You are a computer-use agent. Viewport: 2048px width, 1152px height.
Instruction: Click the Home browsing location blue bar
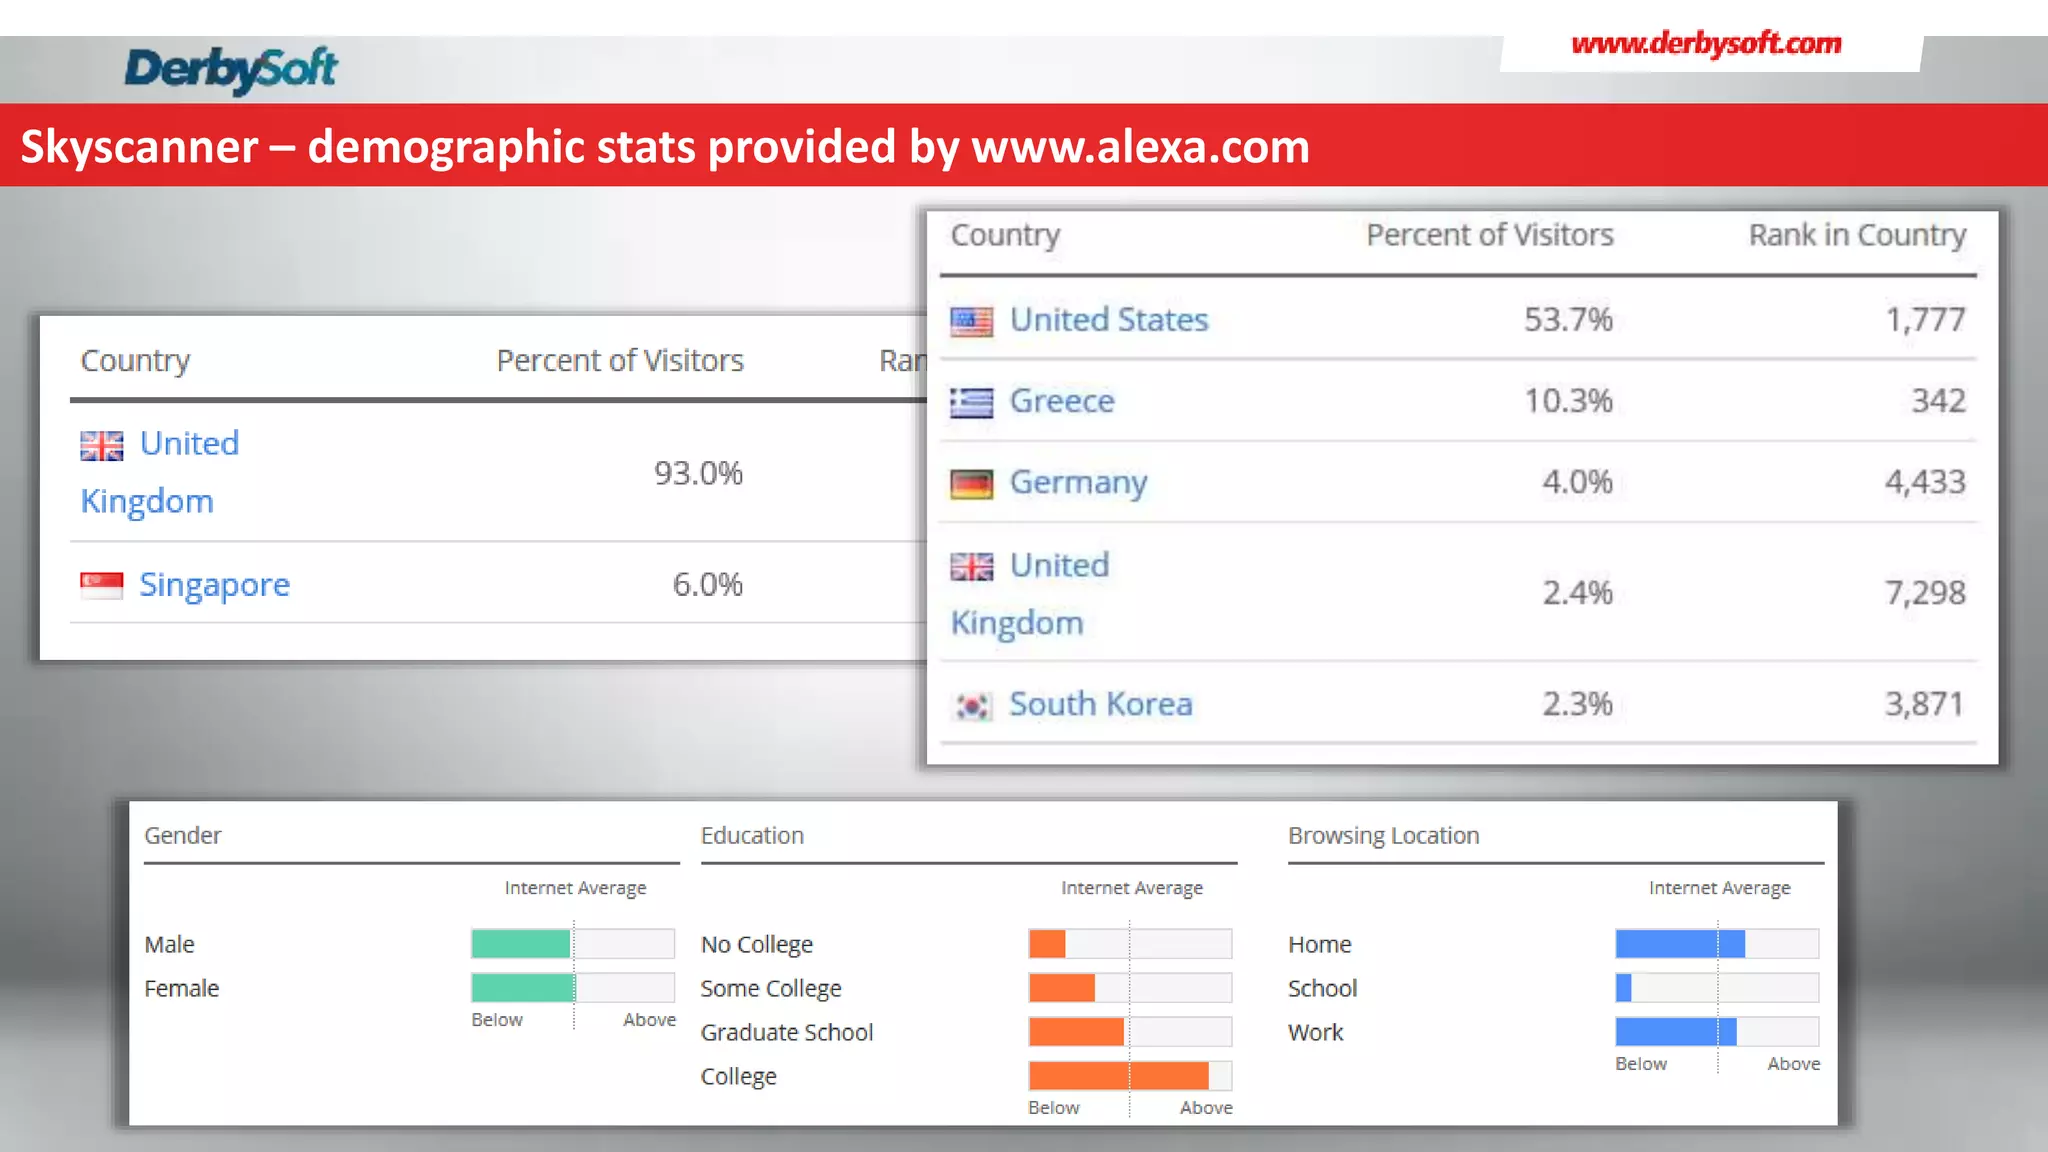pyautogui.click(x=1680, y=944)
